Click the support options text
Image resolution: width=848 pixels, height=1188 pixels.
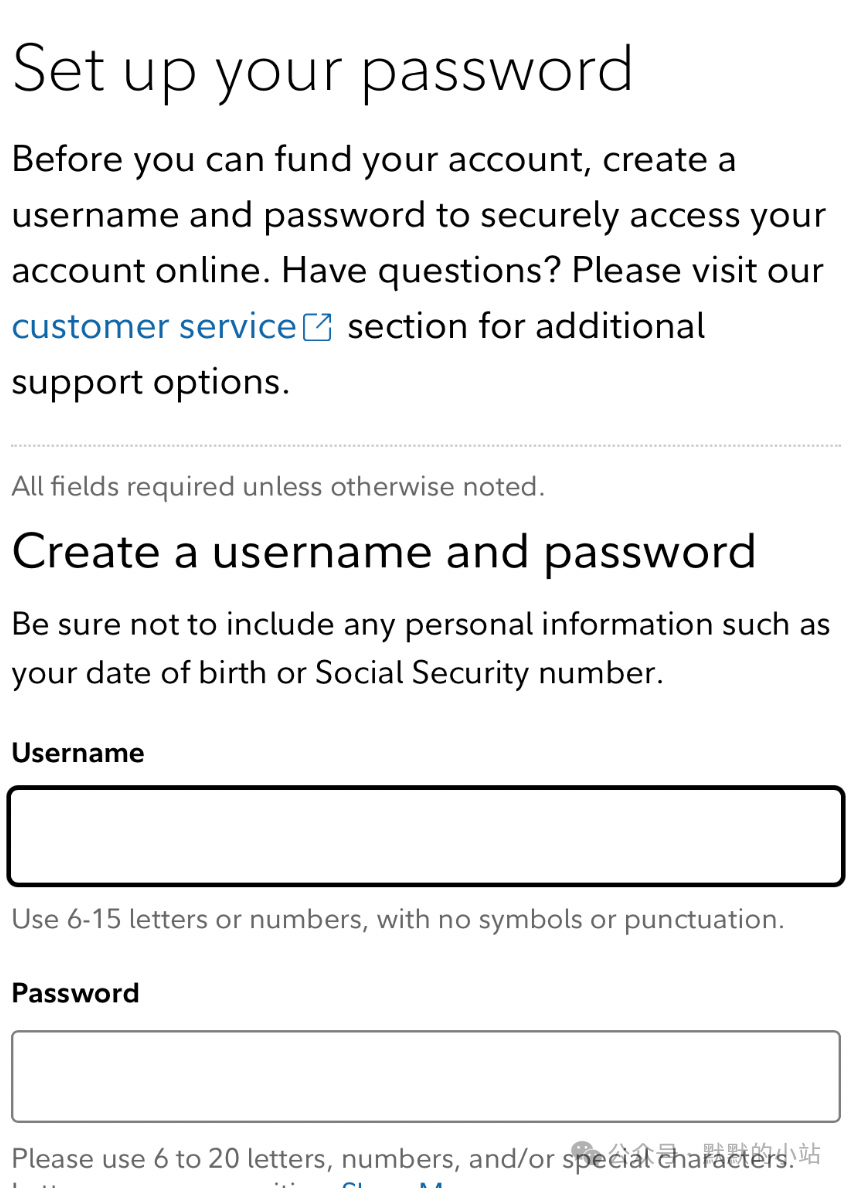151,383
